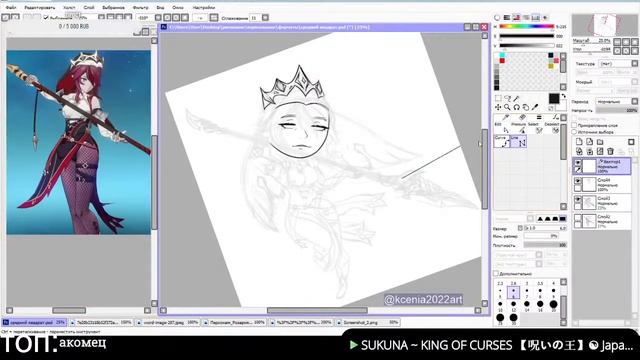The height and width of the screenshot is (360, 640).
Task: Select brush size 30
Action: coord(513,318)
